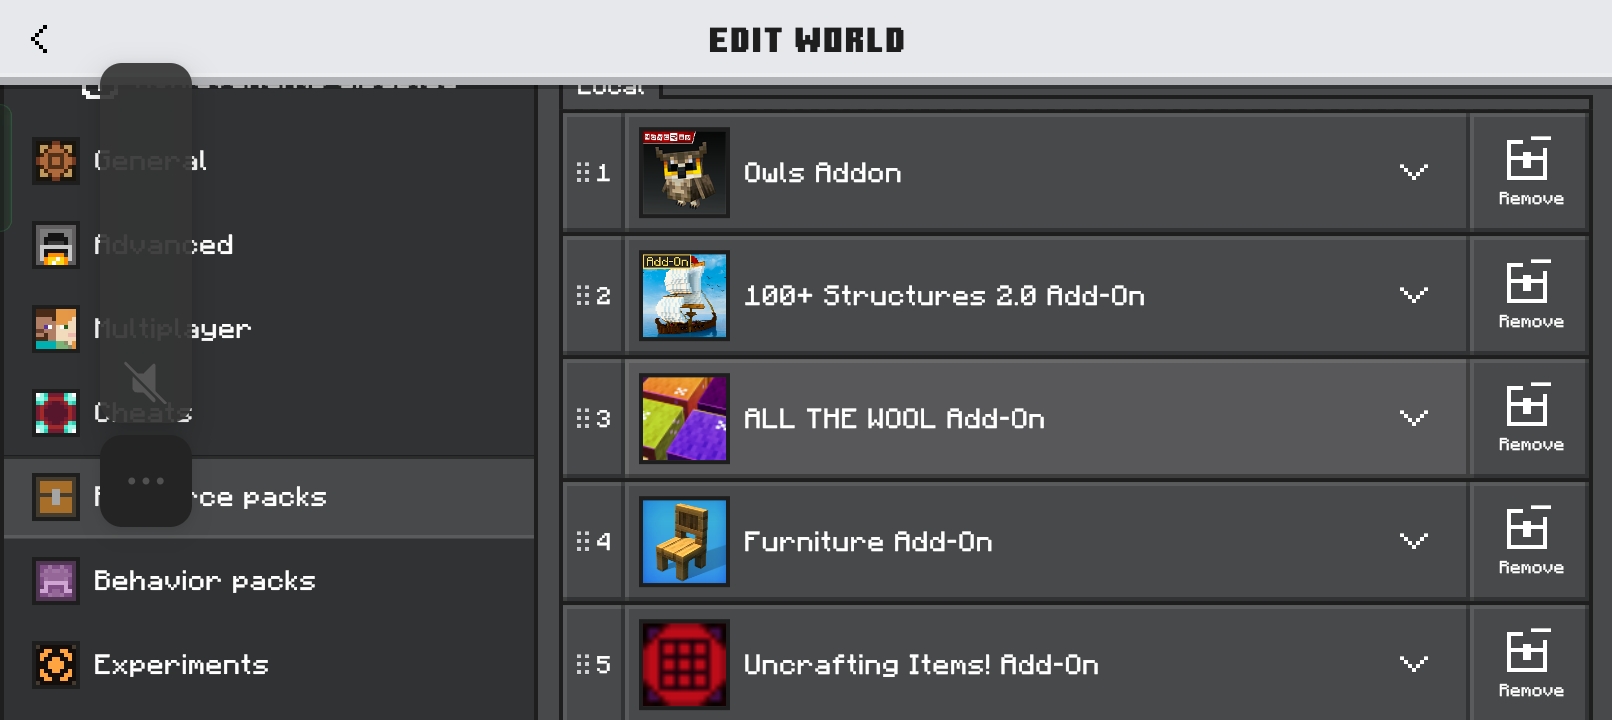Expand the Owls Addon details

1413,172
